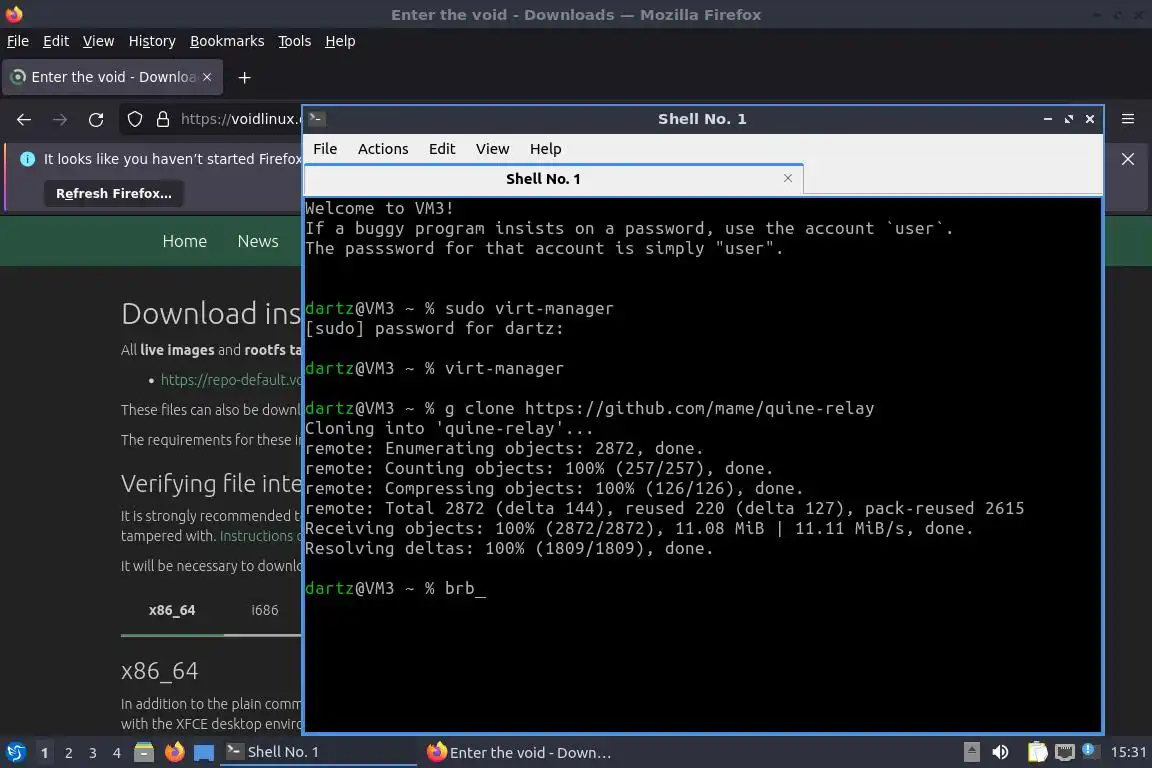Image resolution: width=1152 pixels, height=768 pixels.
Task: Switch to workspace 4
Action: click(116, 753)
